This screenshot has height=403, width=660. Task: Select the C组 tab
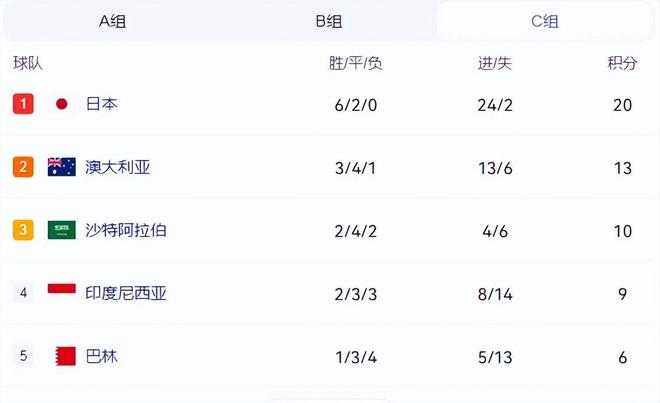click(544, 21)
